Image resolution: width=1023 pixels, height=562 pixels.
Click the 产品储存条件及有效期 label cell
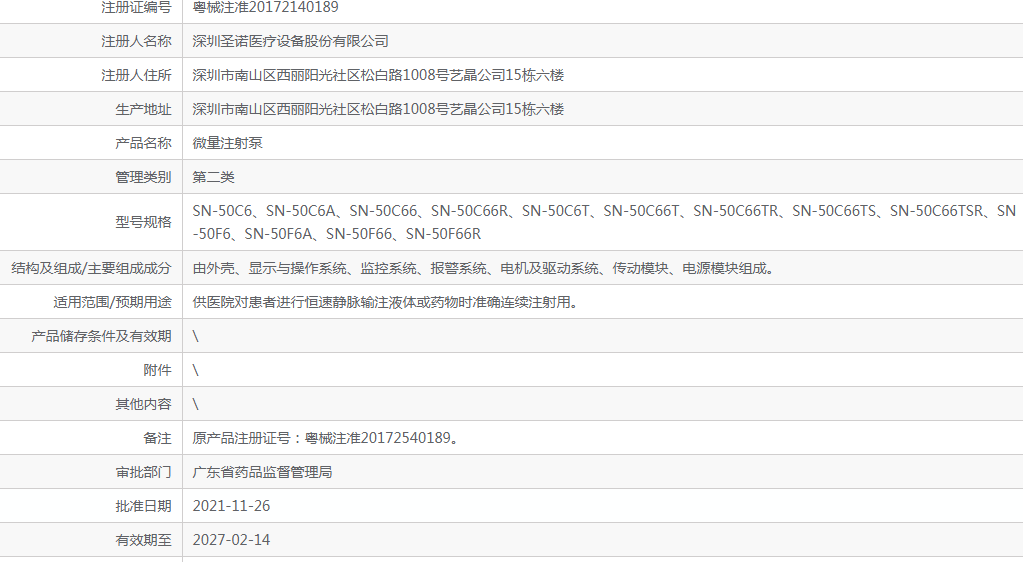coord(101,336)
